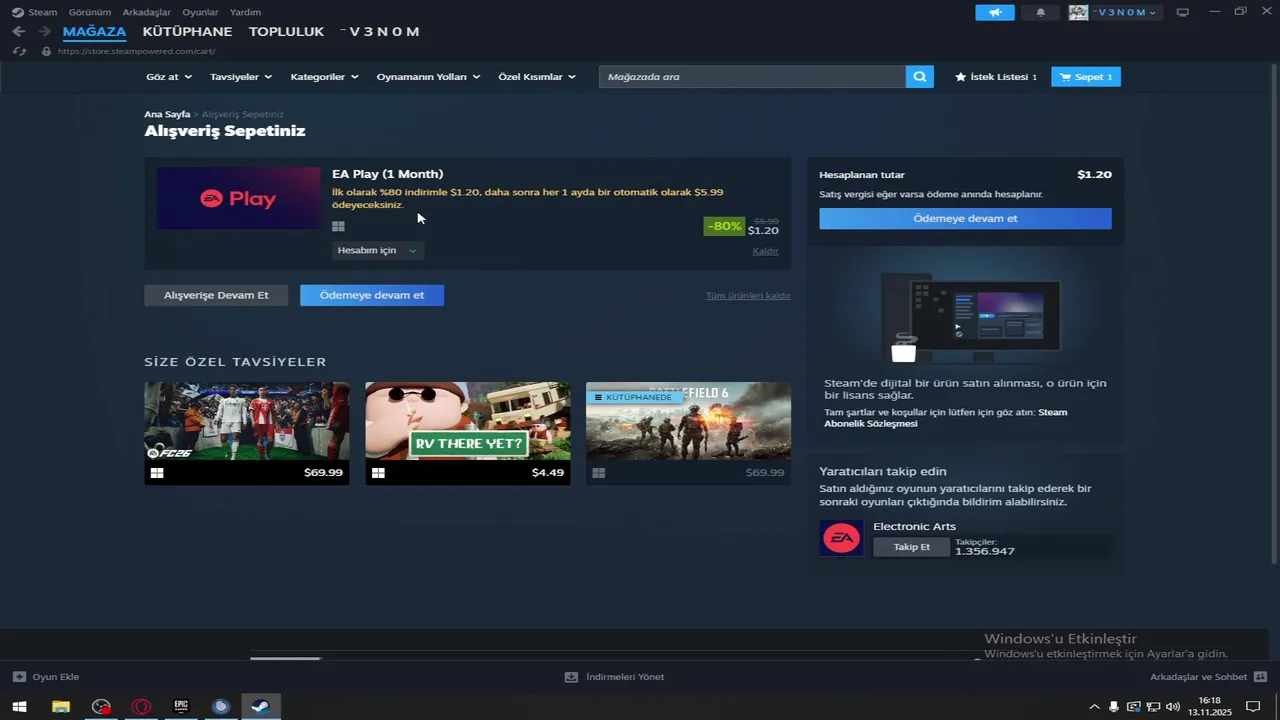The image size is (1280, 720).
Task: Click the plus icon for Oyun Ekle
Action: [x=19, y=677]
